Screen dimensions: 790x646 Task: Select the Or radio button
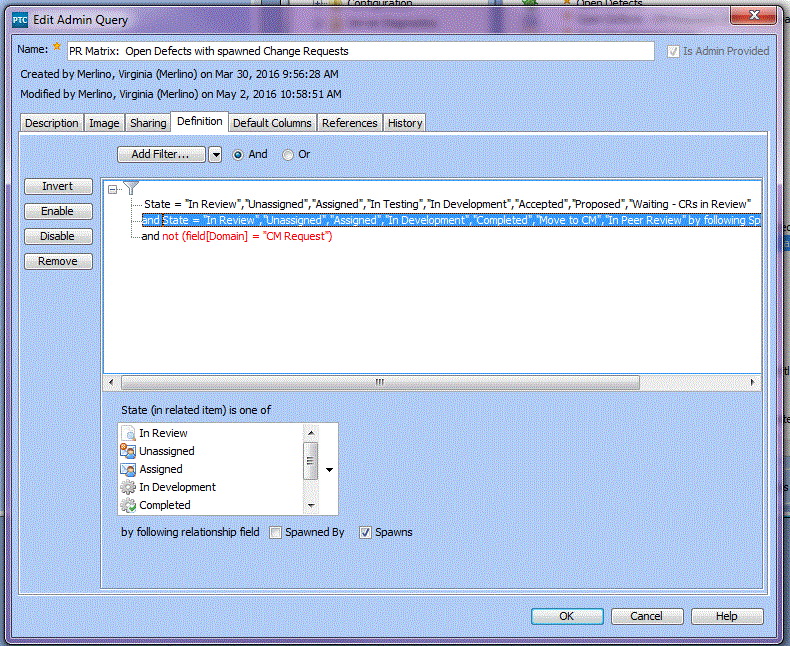click(288, 155)
